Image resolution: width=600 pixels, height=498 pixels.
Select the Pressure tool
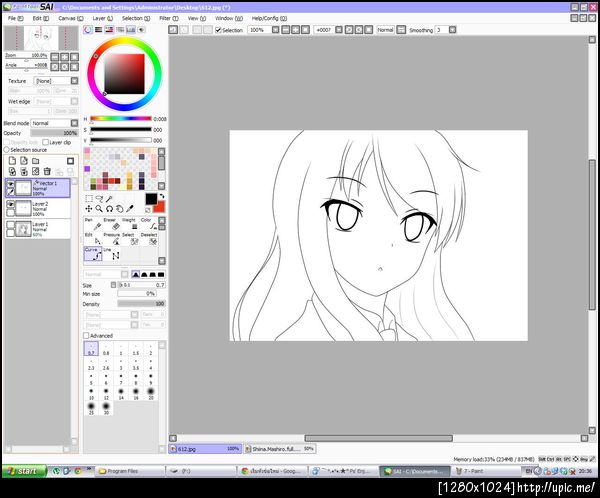[x=112, y=239]
